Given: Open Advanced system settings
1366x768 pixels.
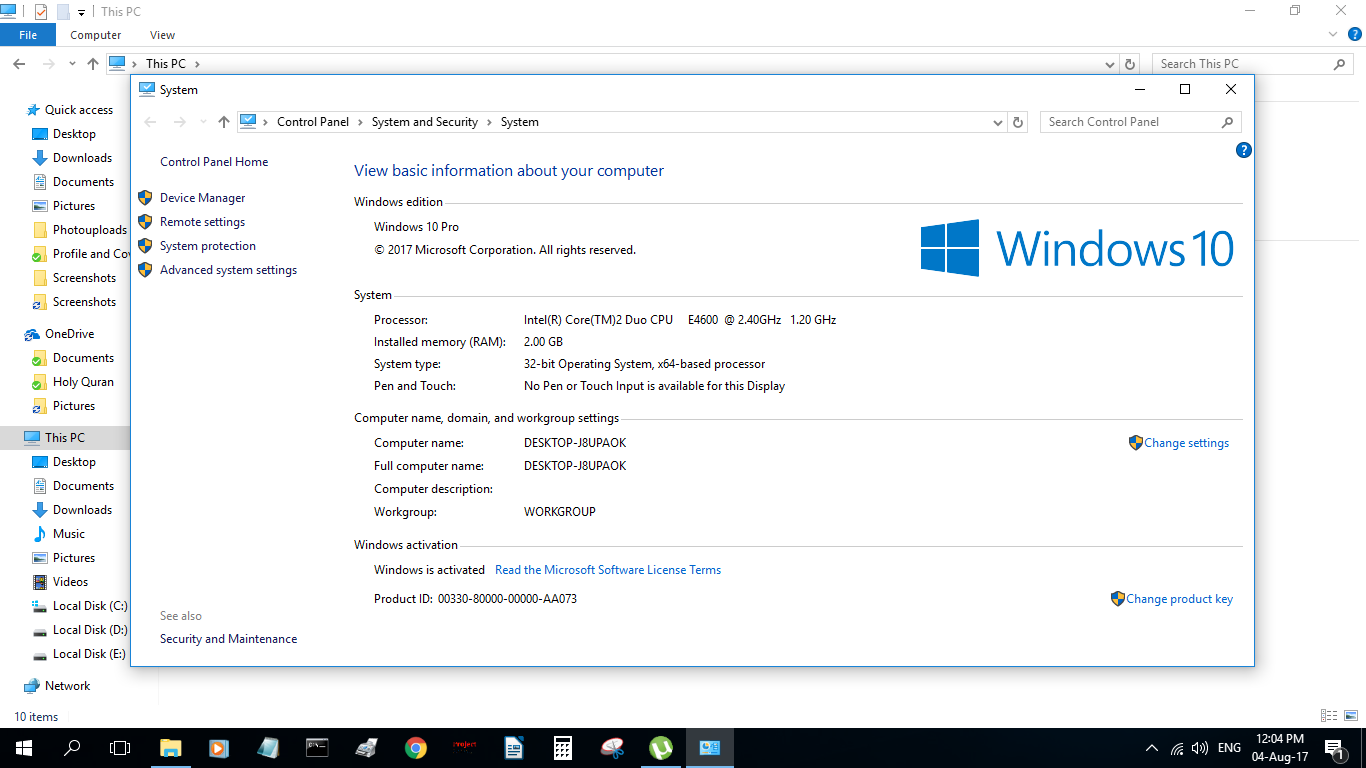Looking at the screenshot, I should 228,270.
